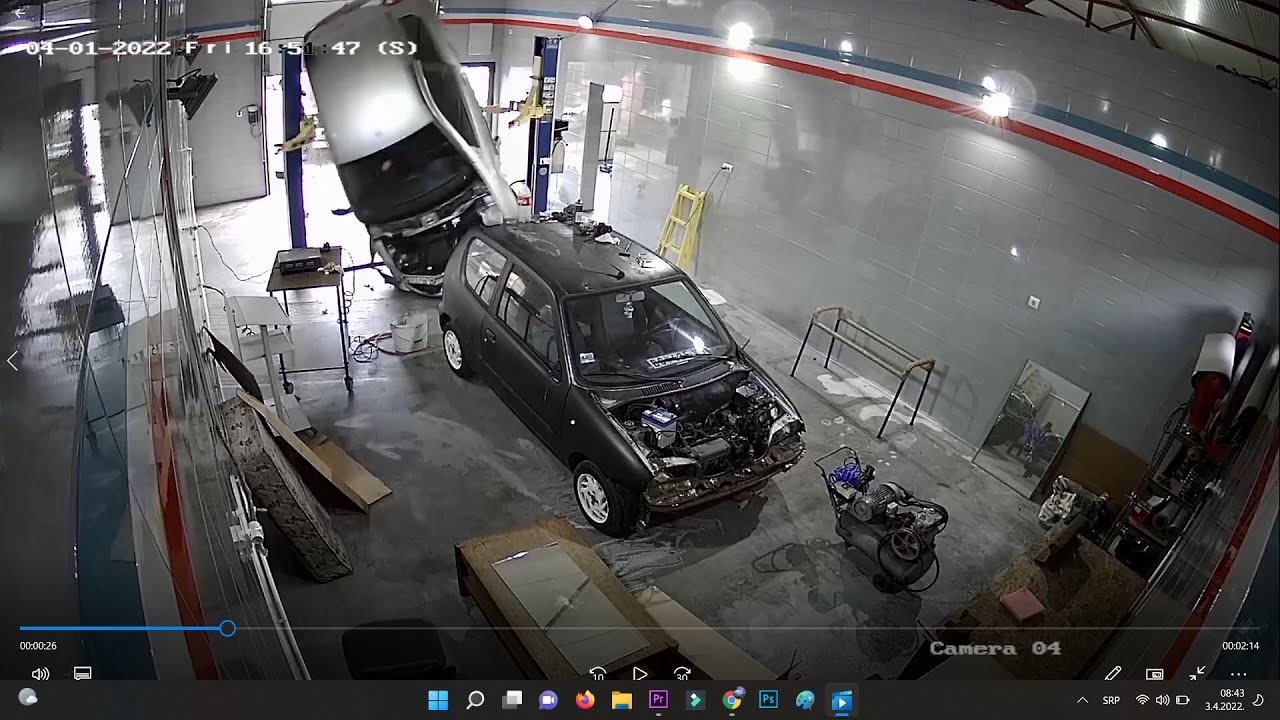
Task: Skip back 10 seconds
Action: coord(598,674)
